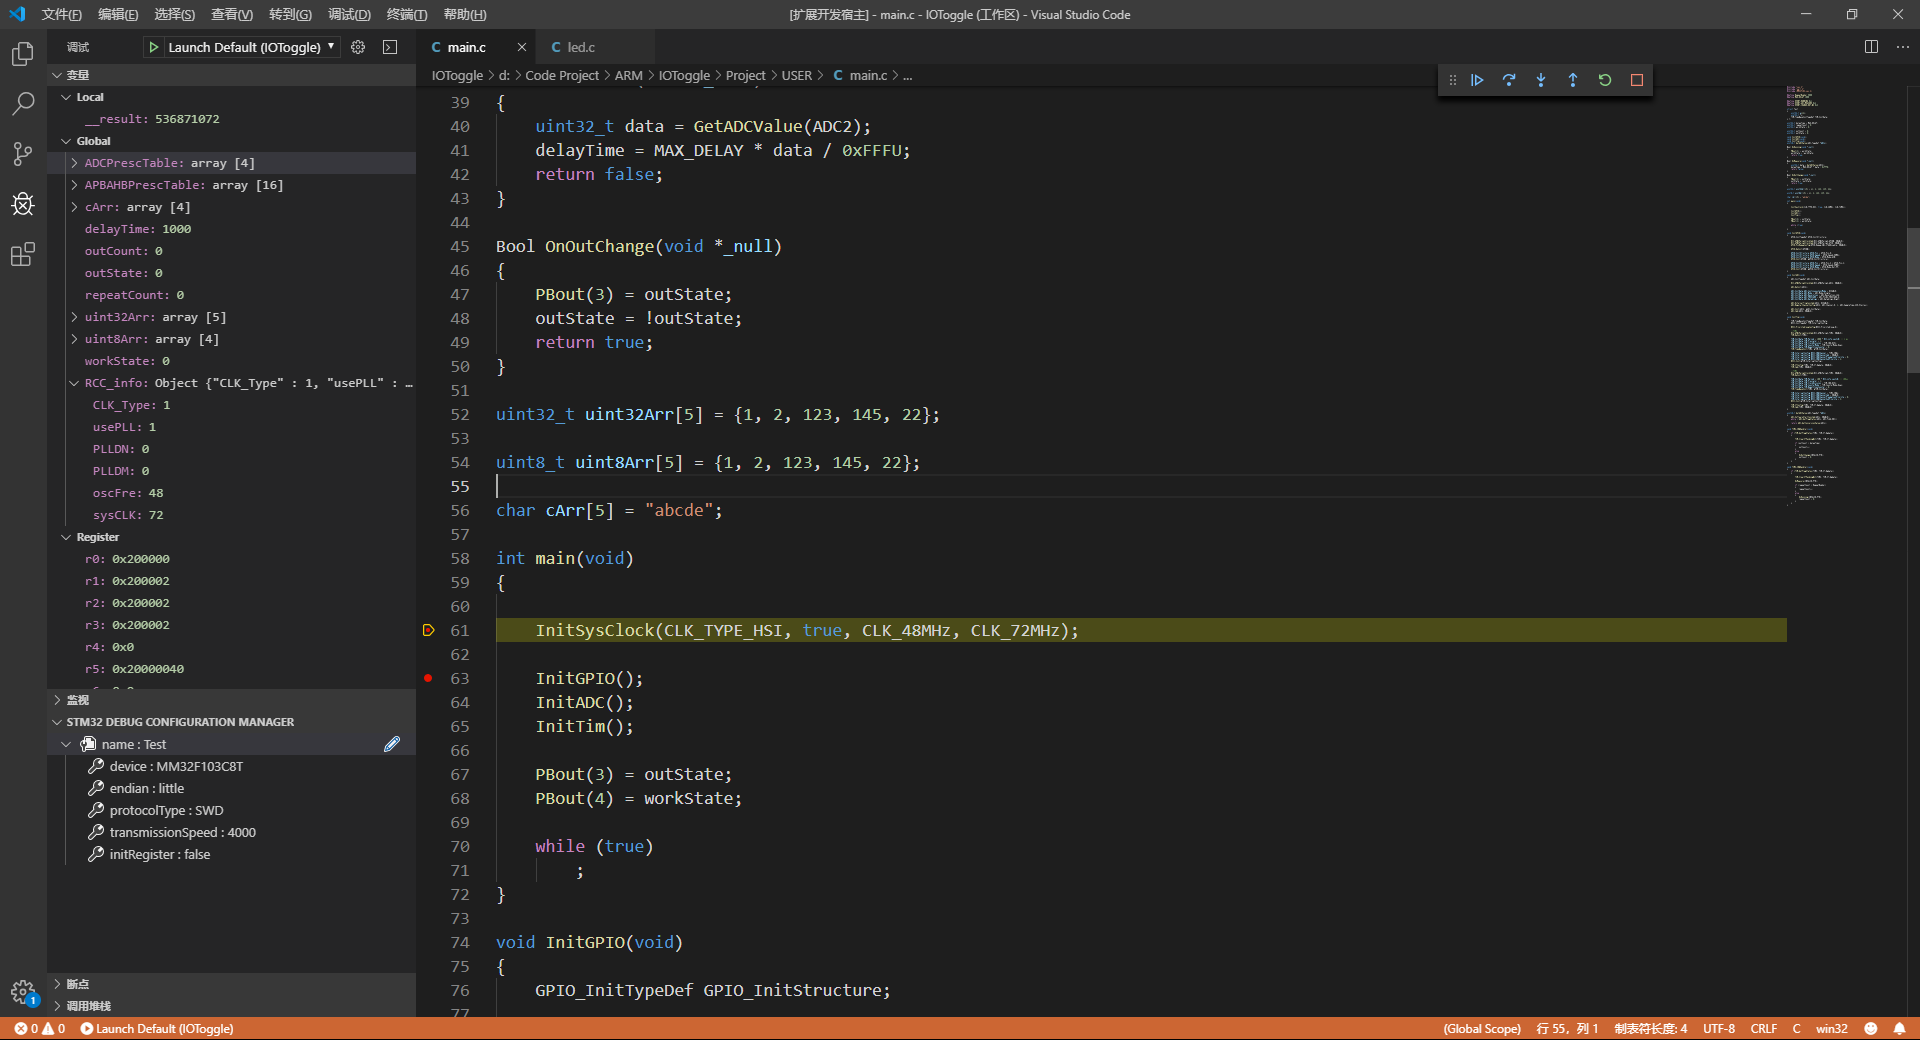Click the errors and warnings status indicator

pos(40,1028)
